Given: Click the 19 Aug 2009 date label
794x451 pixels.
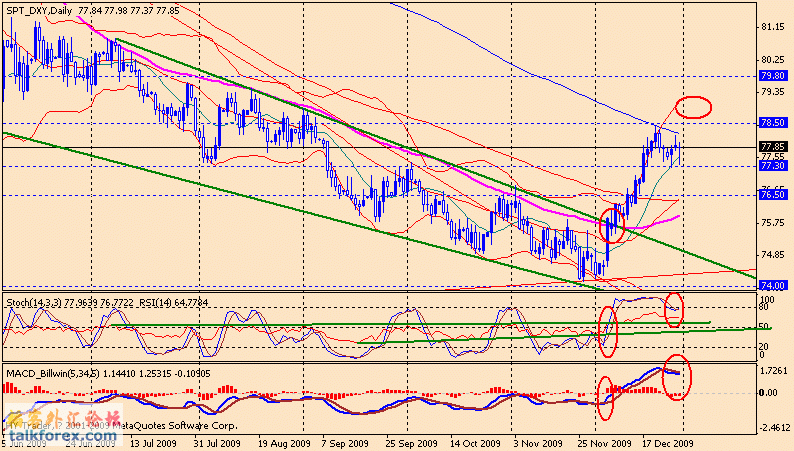Looking at the screenshot, I should [284, 443].
